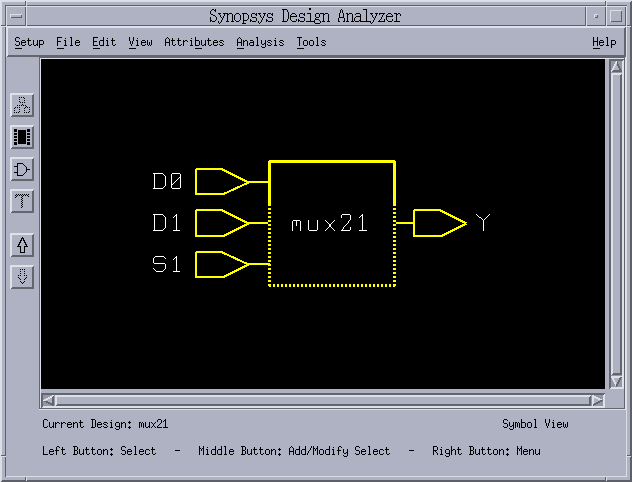Maximize the Design Analyzer window

click(616, 16)
